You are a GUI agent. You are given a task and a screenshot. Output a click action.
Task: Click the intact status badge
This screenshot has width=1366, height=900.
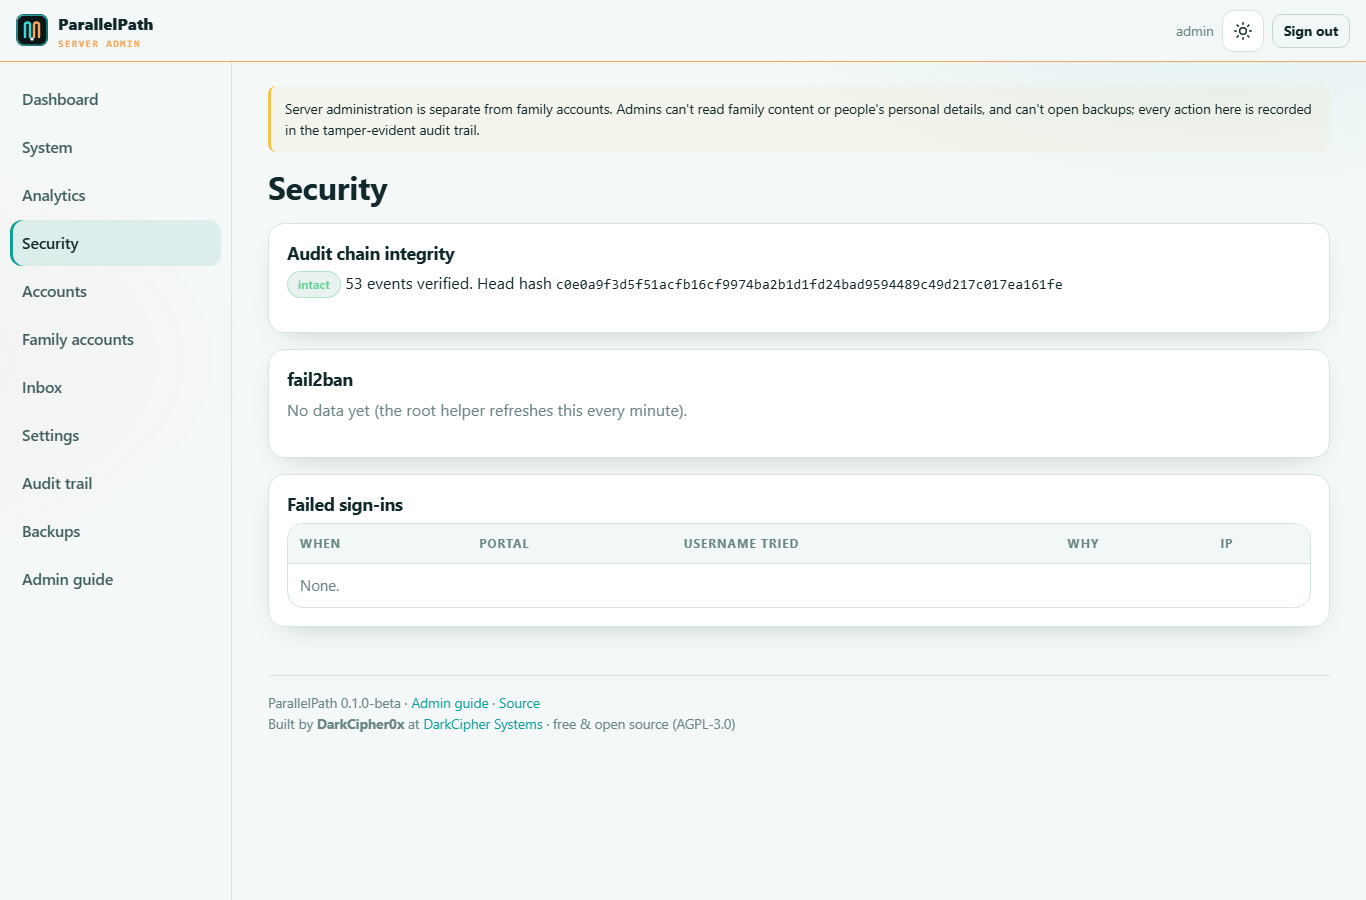[314, 285]
